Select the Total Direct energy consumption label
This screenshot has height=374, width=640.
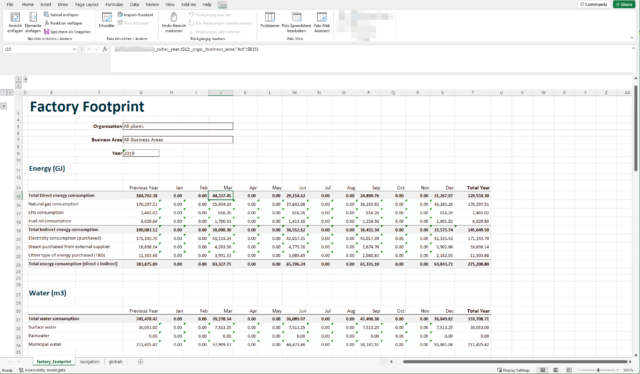[61, 196]
